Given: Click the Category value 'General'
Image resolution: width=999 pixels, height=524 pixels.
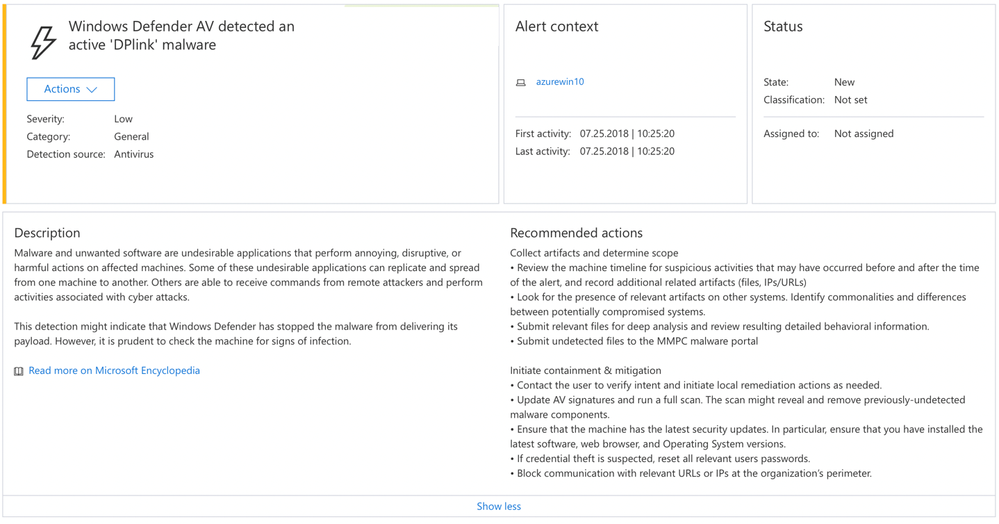Looking at the screenshot, I should [x=131, y=137].
